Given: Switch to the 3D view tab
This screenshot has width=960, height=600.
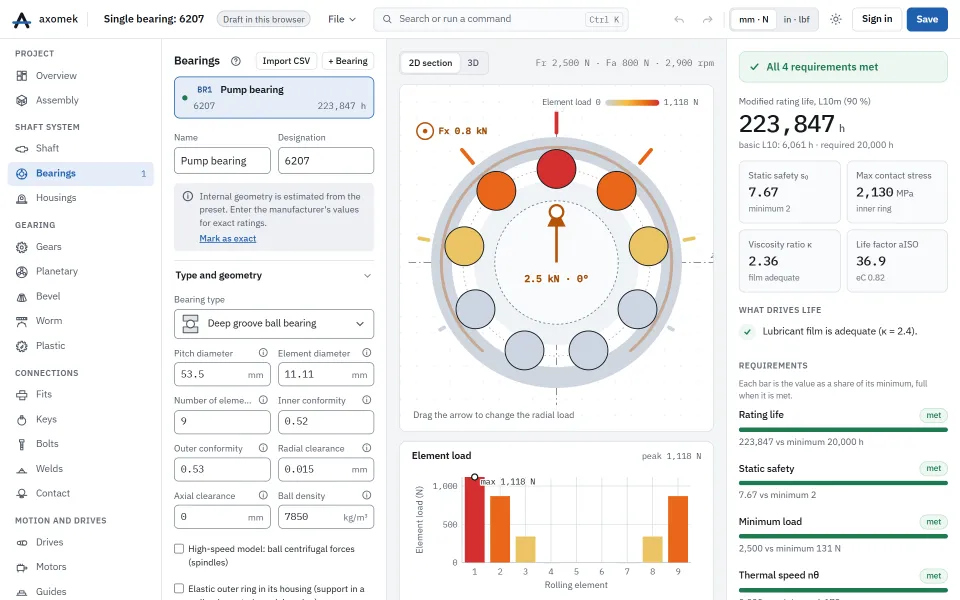Looking at the screenshot, I should (473, 62).
